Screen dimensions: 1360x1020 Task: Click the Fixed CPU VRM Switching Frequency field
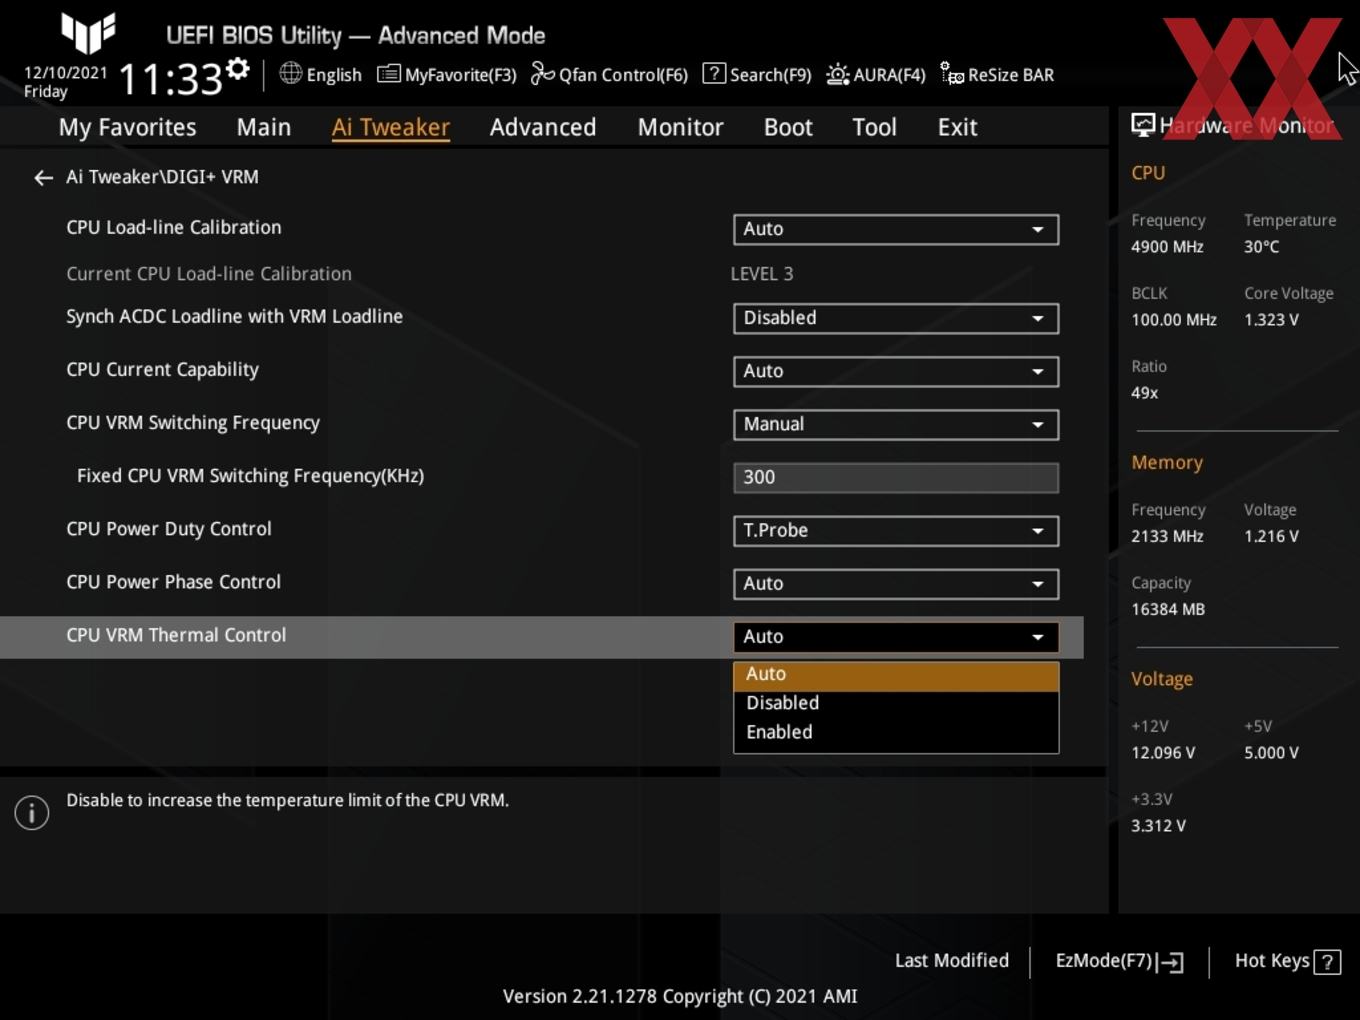pyautogui.click(x=896, y=477)
